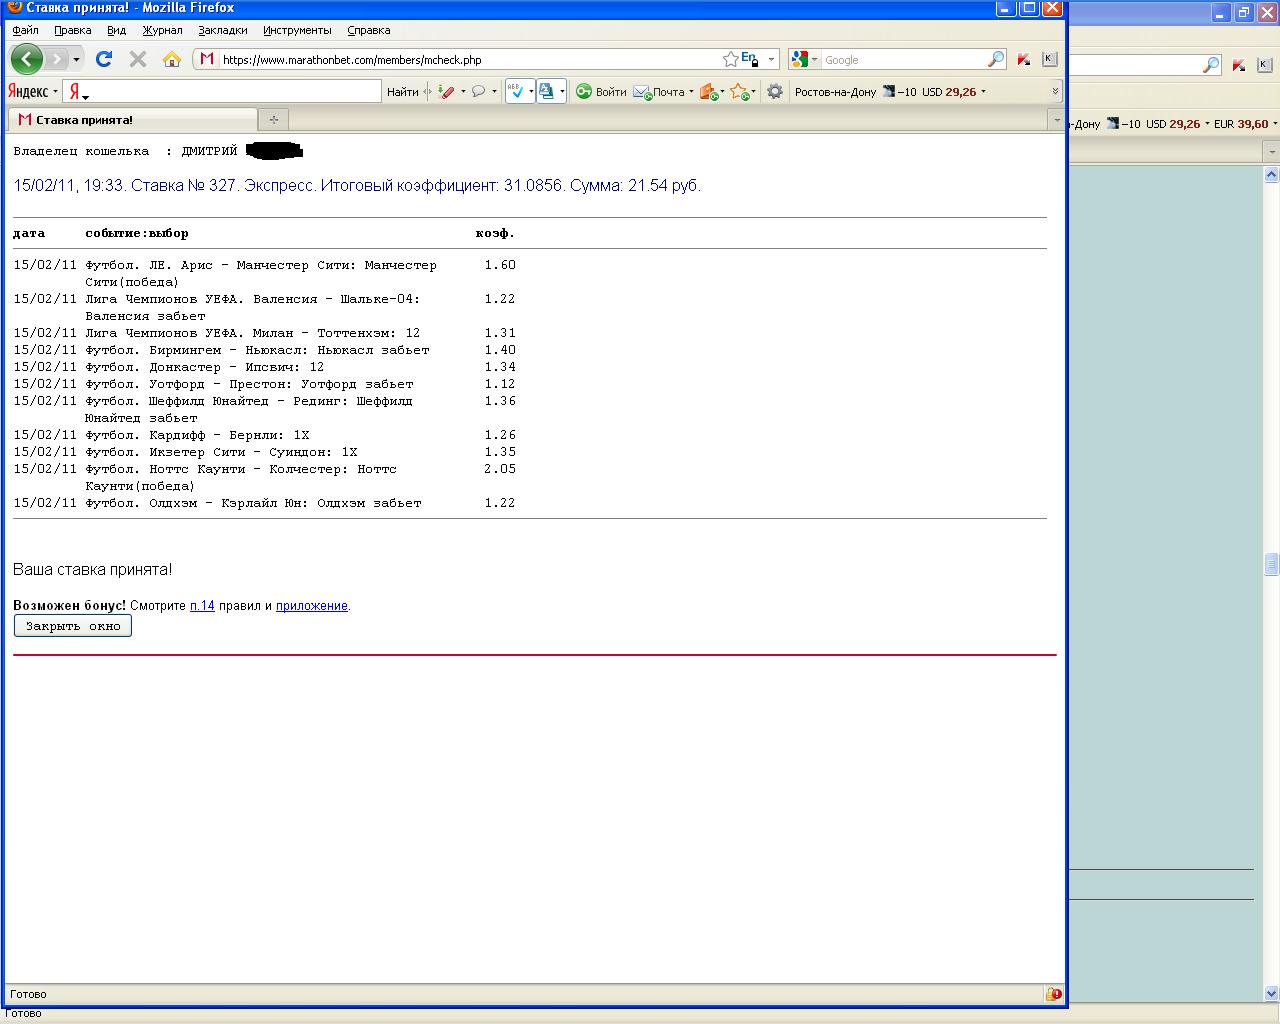Screen dimensions: 1280x1024
Task: Click into the URL address field
Action: (x=470, y=60)
